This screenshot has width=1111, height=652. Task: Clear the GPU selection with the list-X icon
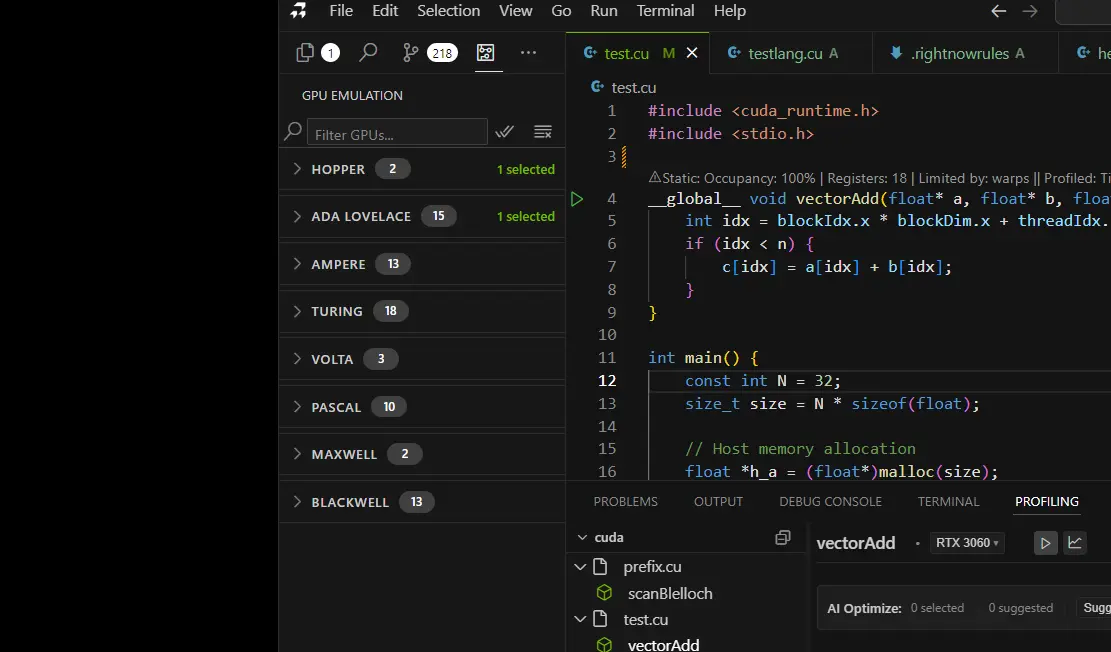pyautogui.click(x=543, y=132)
